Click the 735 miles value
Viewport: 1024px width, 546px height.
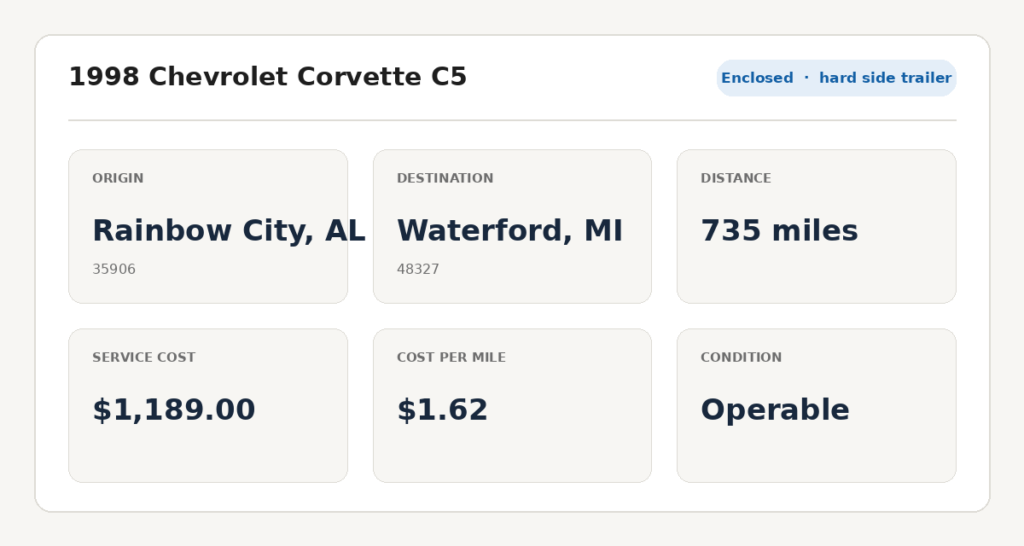coord(779,231)
